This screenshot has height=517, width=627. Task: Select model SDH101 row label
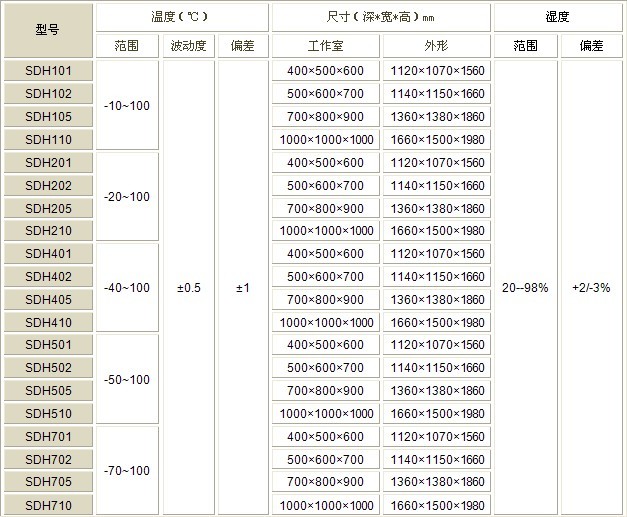coord(48,71)
